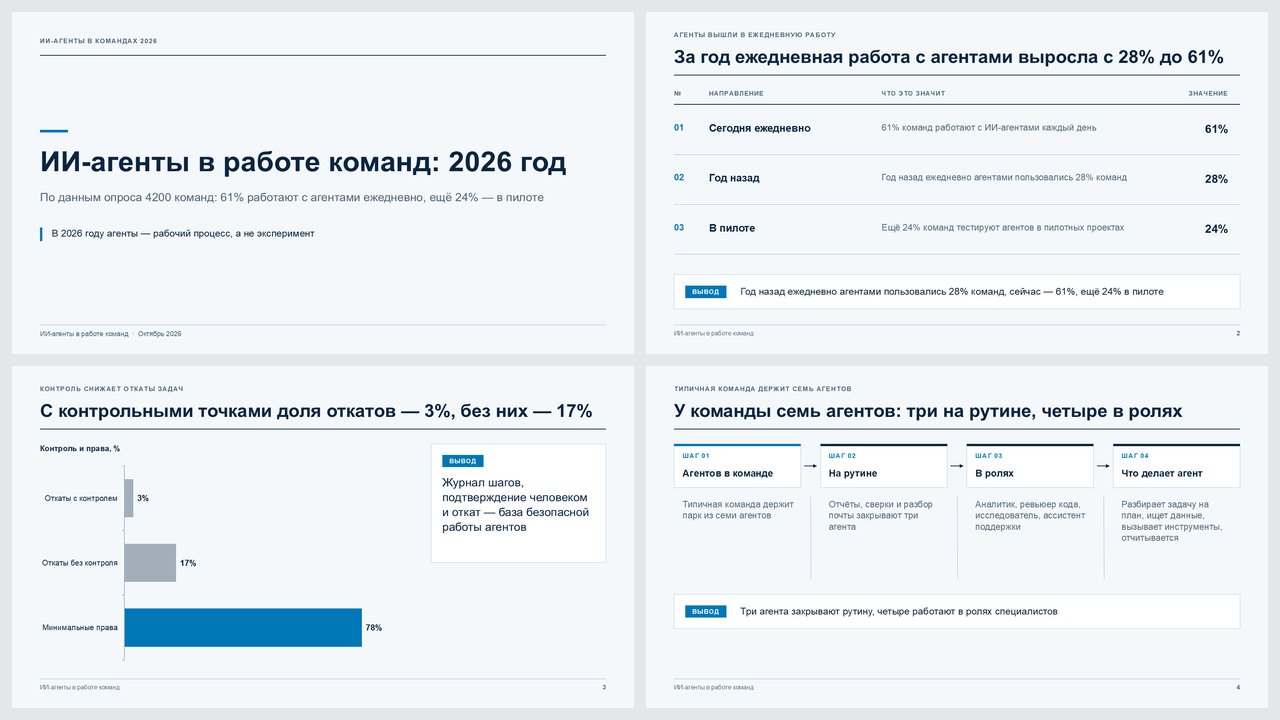Click the value 61% in the «Сегодня ежедневно» row
Image resolution: width=1280 pixels, height=720 pixels.
click(1216, 129)
